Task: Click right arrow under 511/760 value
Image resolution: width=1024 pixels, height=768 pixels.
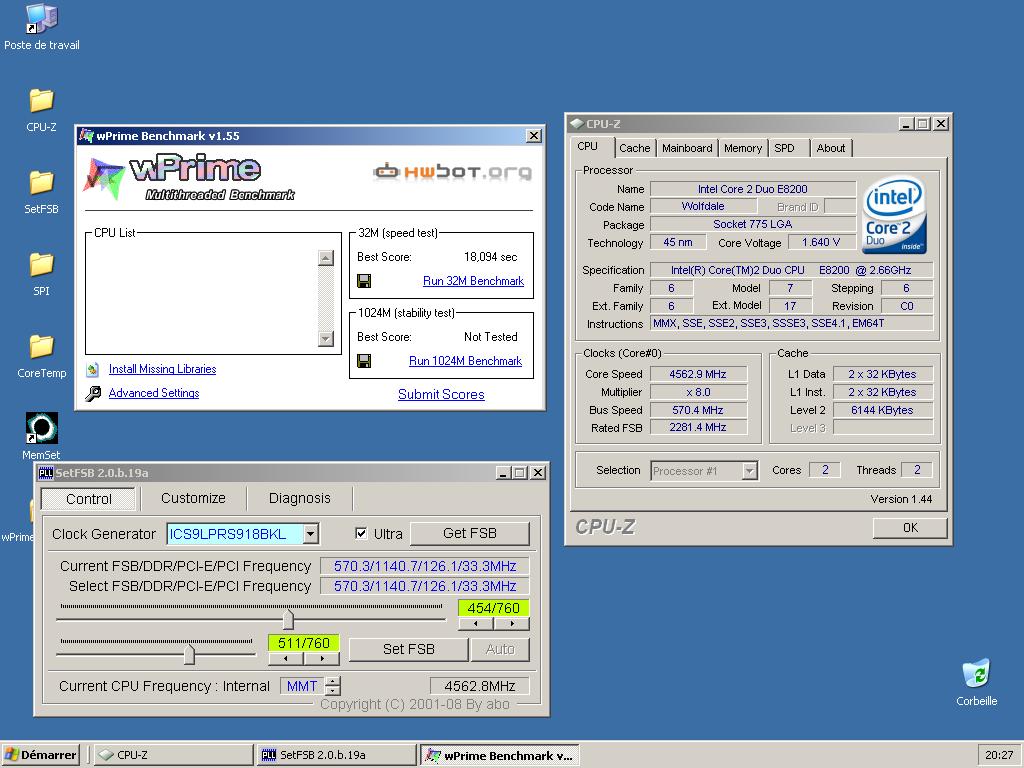Action: (x=322, y=658)
